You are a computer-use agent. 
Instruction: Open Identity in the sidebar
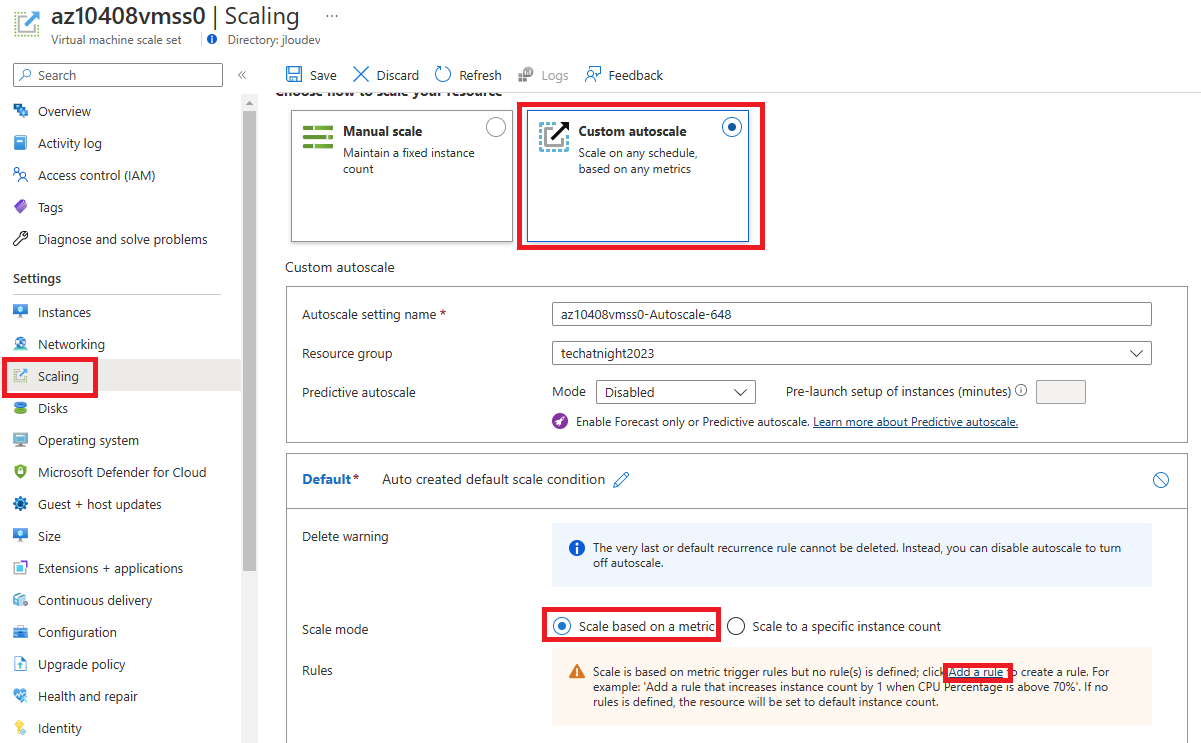(x=60, y=728)
